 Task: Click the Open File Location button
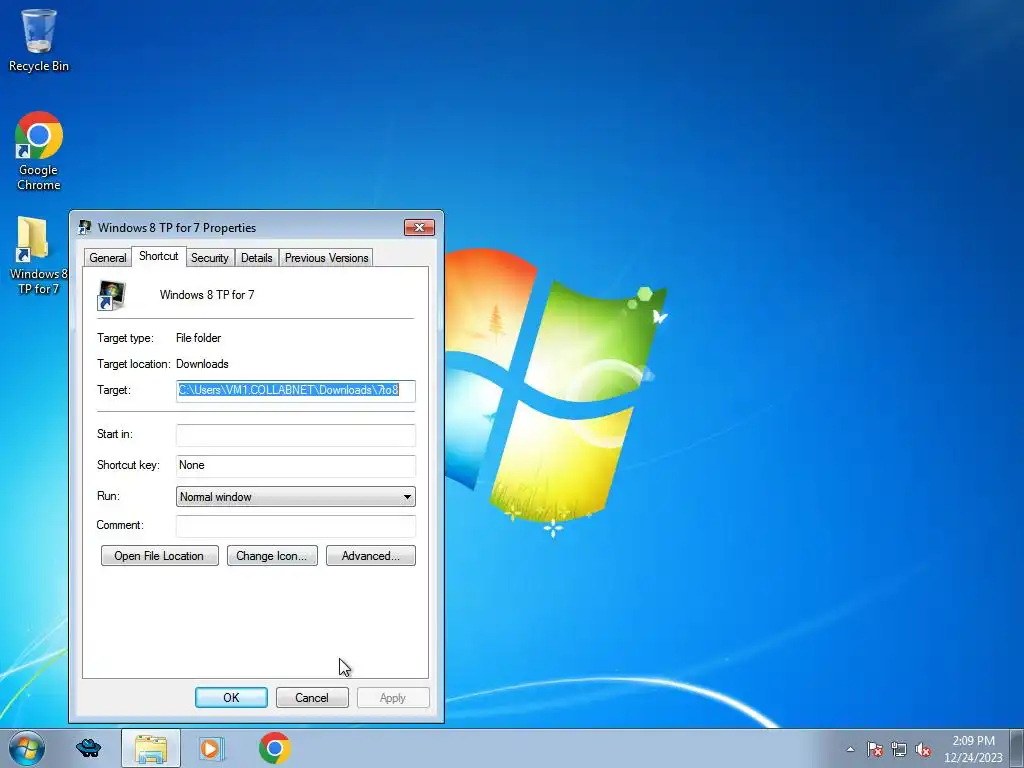(159, 556)
